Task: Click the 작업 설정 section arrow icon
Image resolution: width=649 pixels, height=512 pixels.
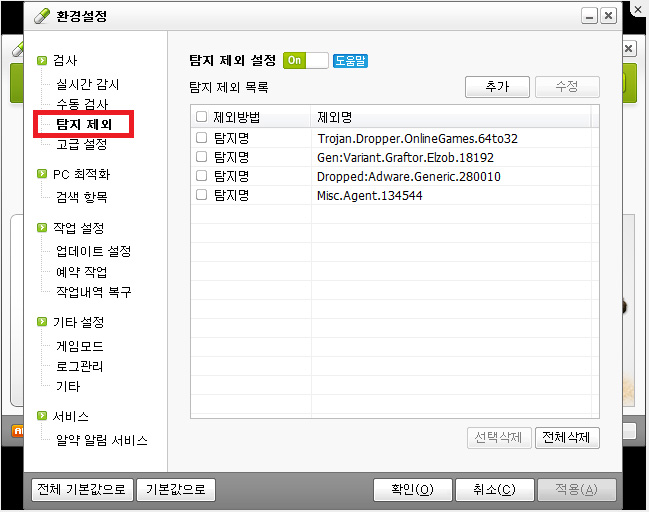Action: 42,228
